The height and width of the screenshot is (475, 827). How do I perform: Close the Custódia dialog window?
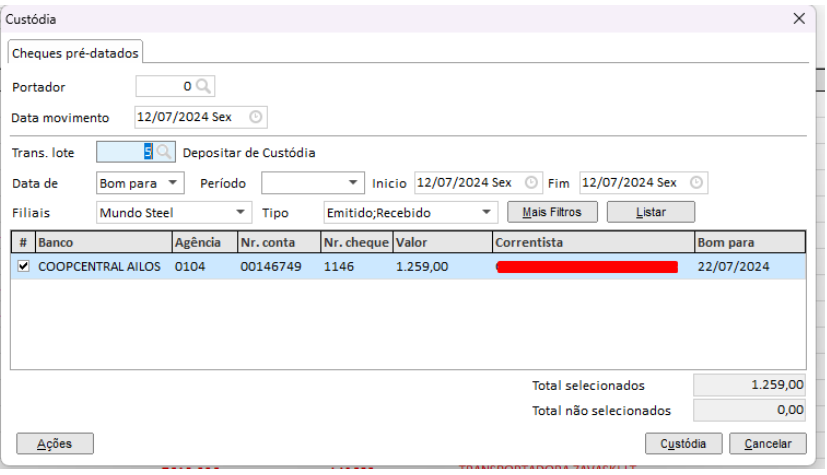[x=799, y=19]
